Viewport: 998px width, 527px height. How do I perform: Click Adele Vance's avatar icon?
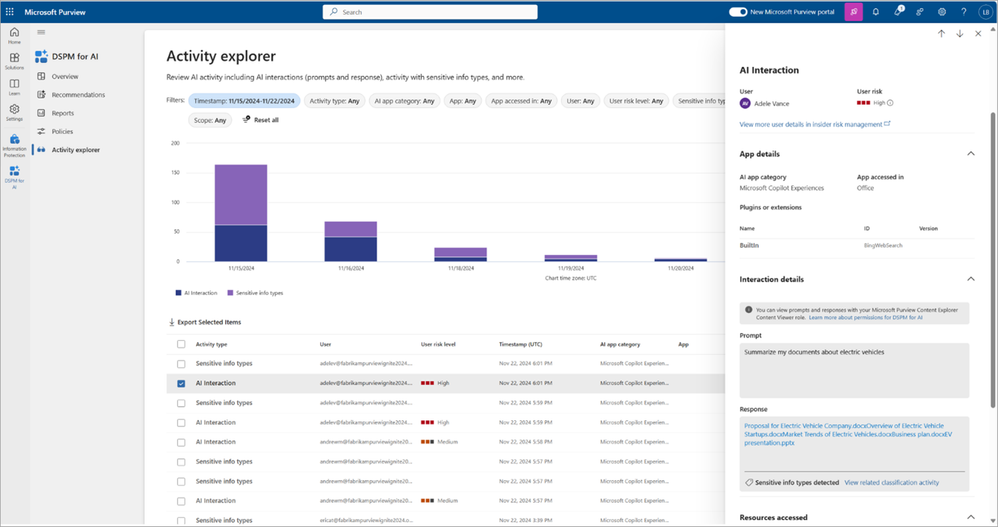[x=745, y=103]
